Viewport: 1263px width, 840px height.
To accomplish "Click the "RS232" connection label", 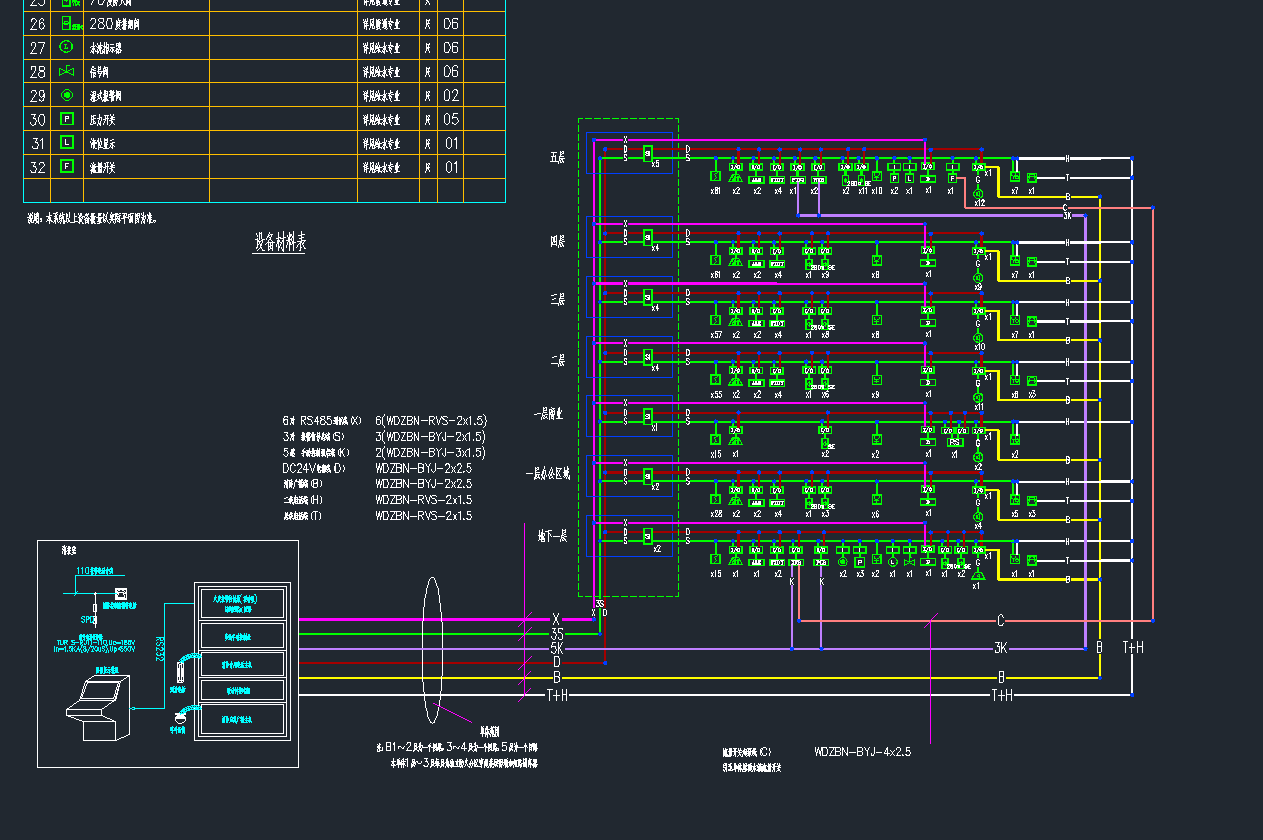I will pos(159,648).
